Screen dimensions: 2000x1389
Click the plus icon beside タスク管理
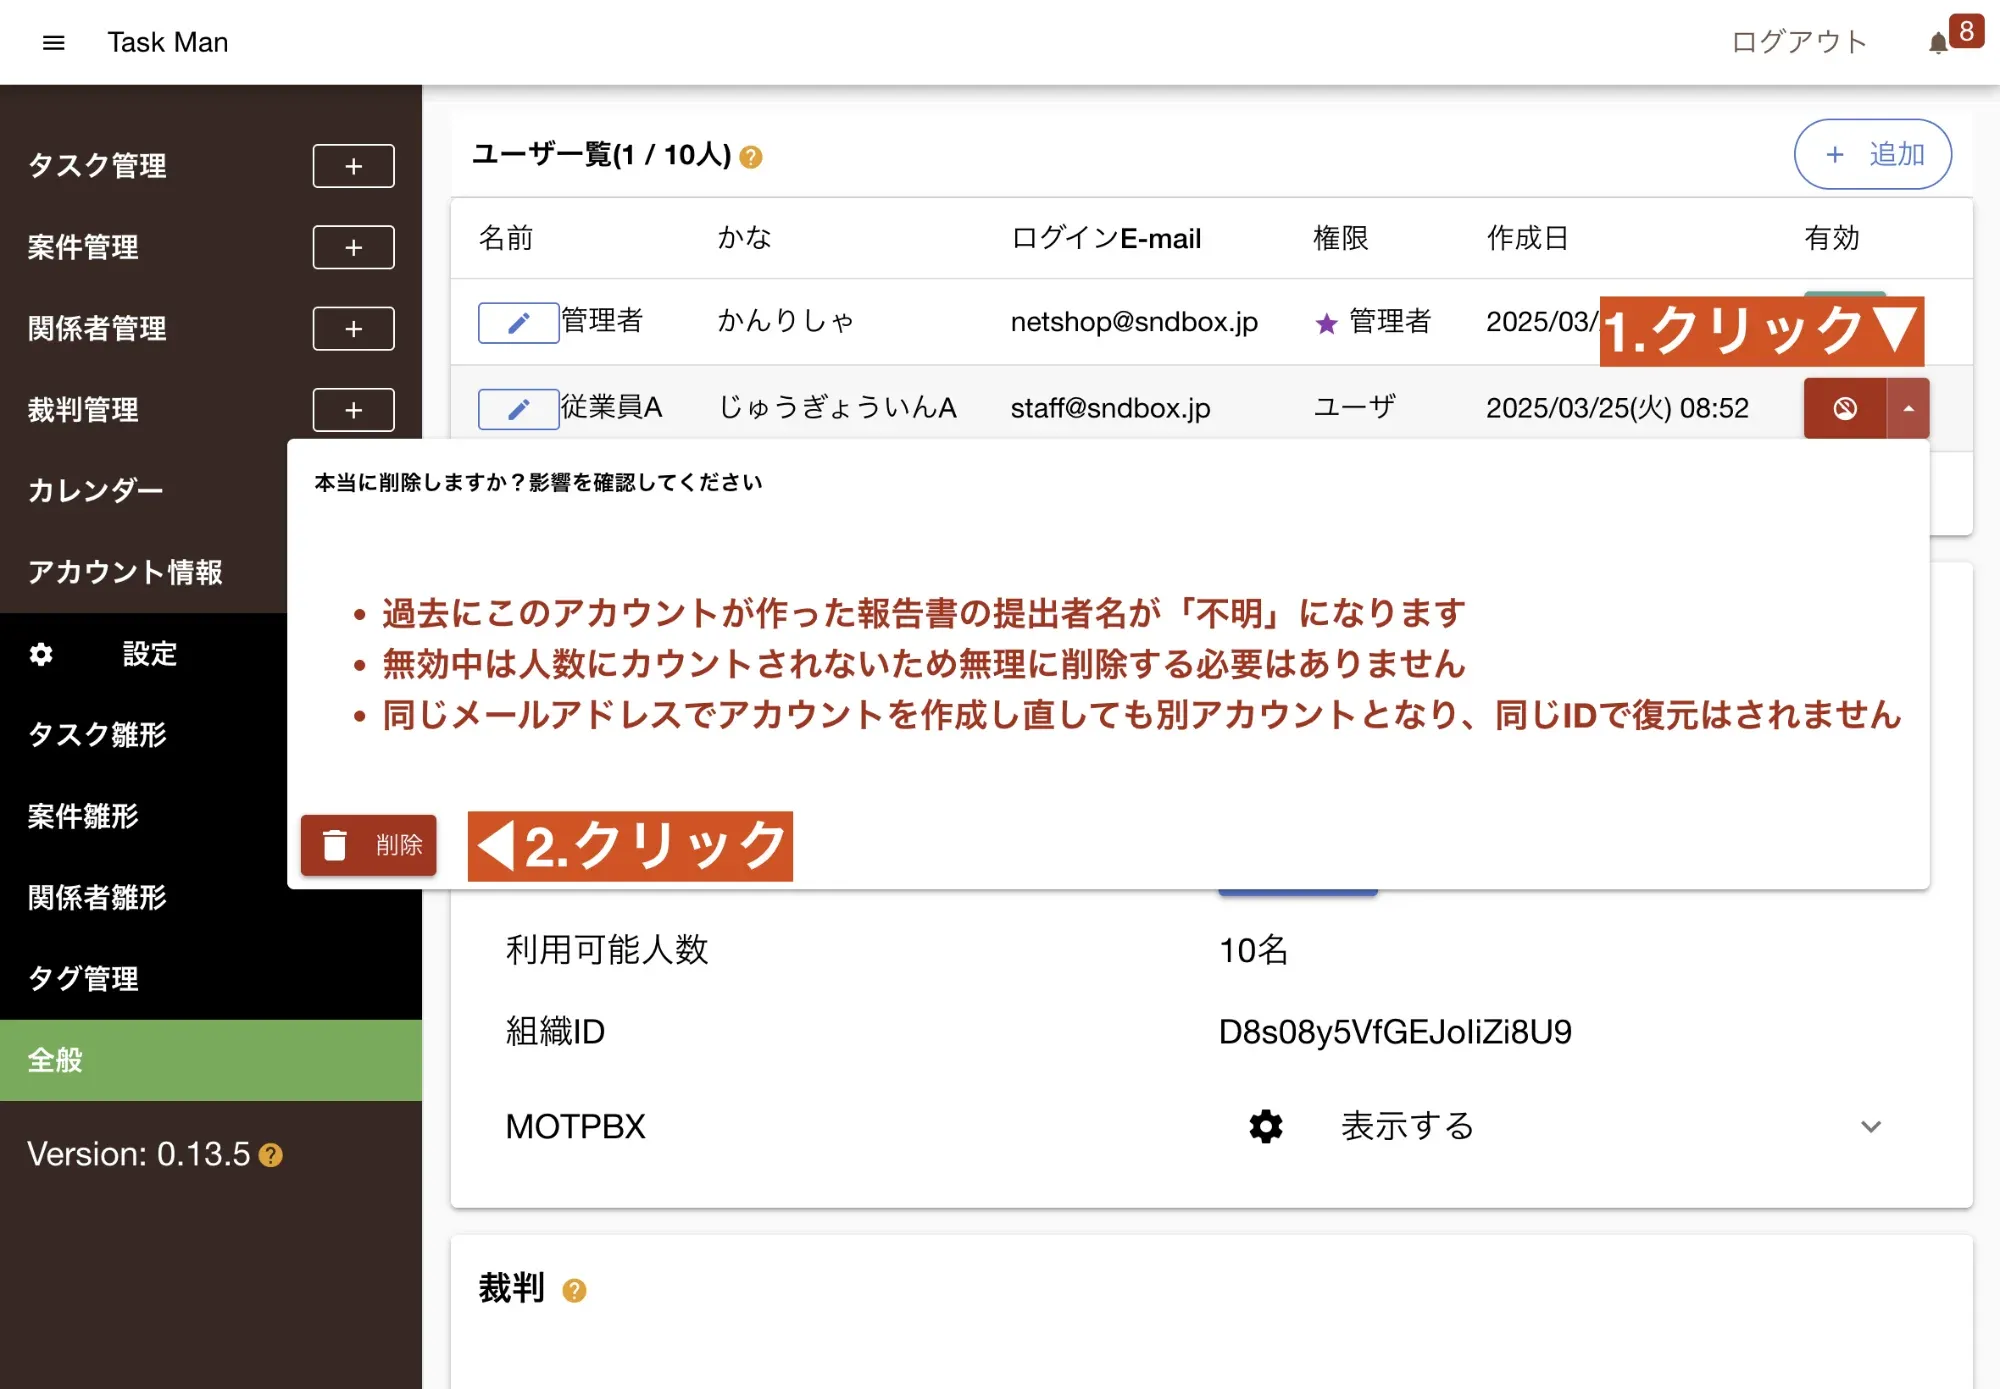click(x=353, y=166)
